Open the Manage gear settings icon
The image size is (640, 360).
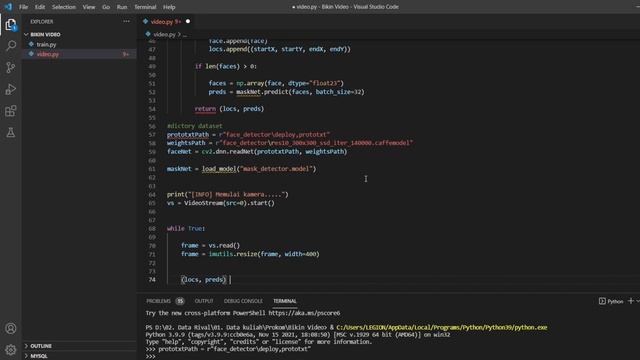pos(11,350)
